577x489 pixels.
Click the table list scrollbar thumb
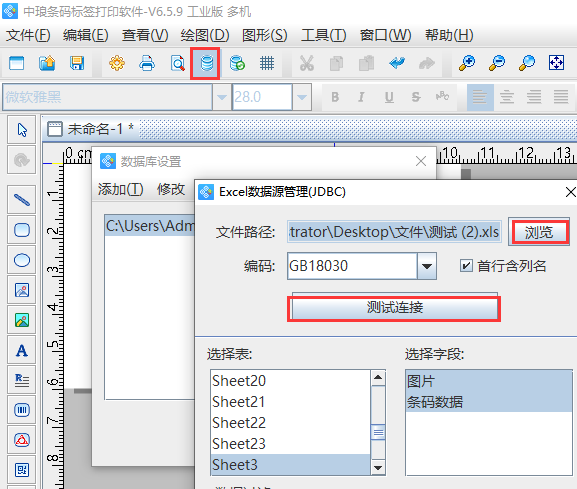[378, 432]
